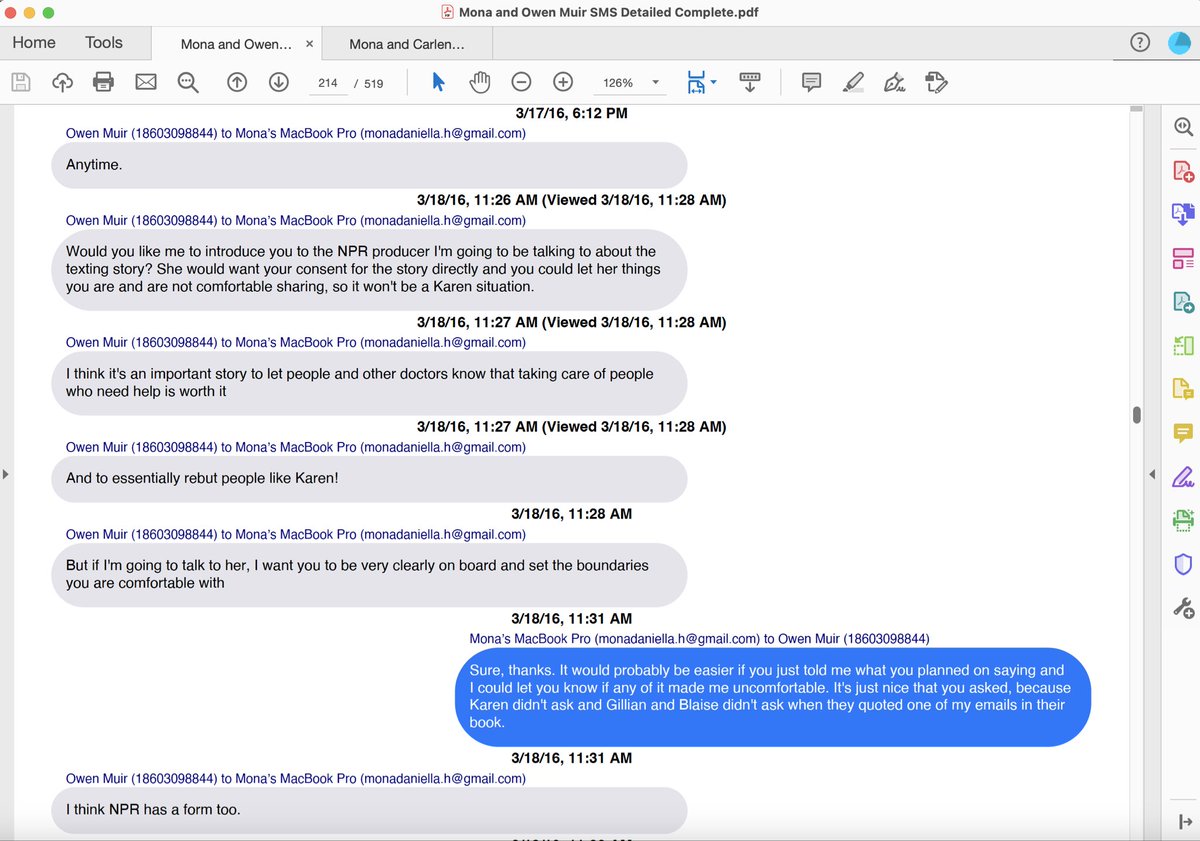
Task: Switch to Home tab
Action: 34,42
